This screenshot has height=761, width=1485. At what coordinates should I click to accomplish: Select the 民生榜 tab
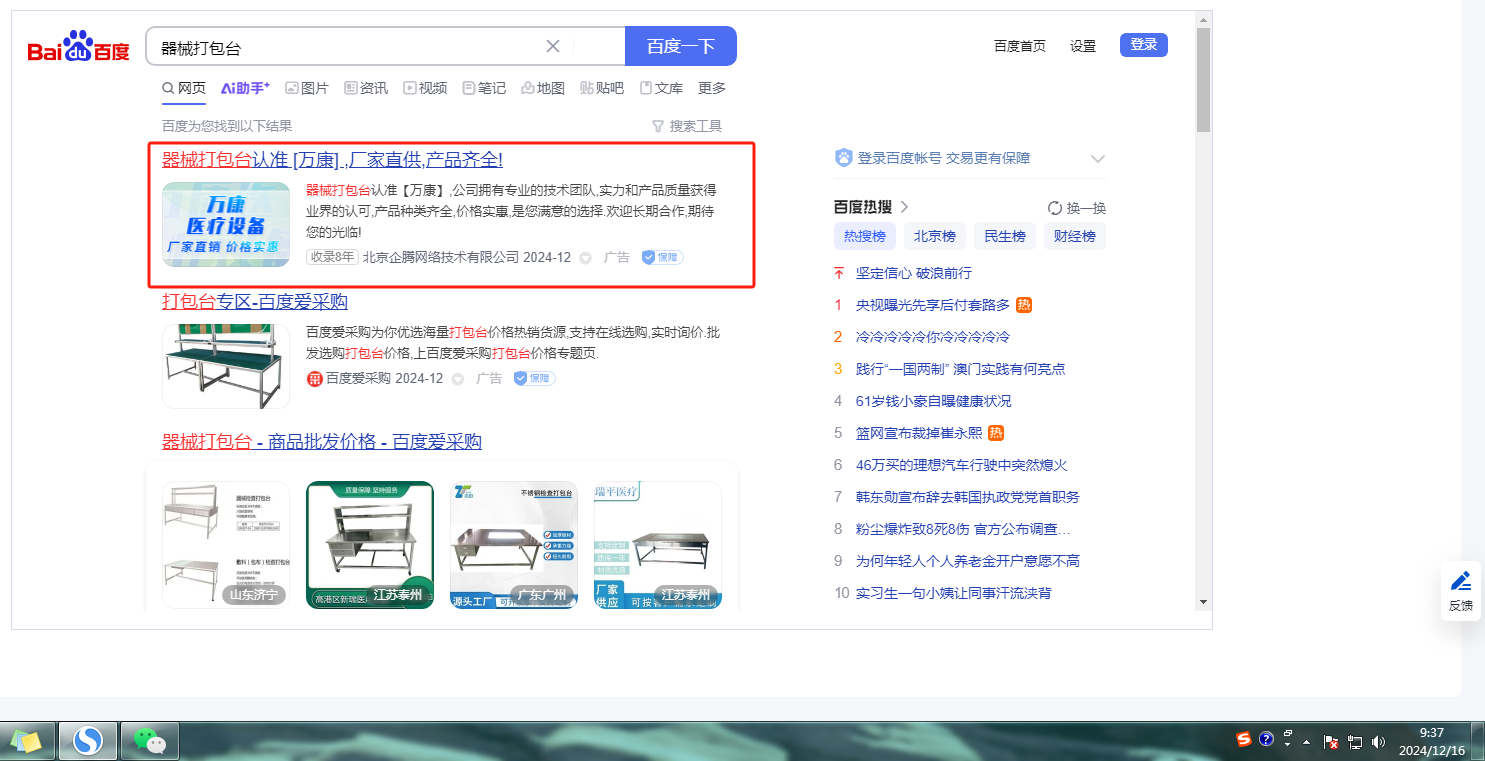pos(1005,236)
